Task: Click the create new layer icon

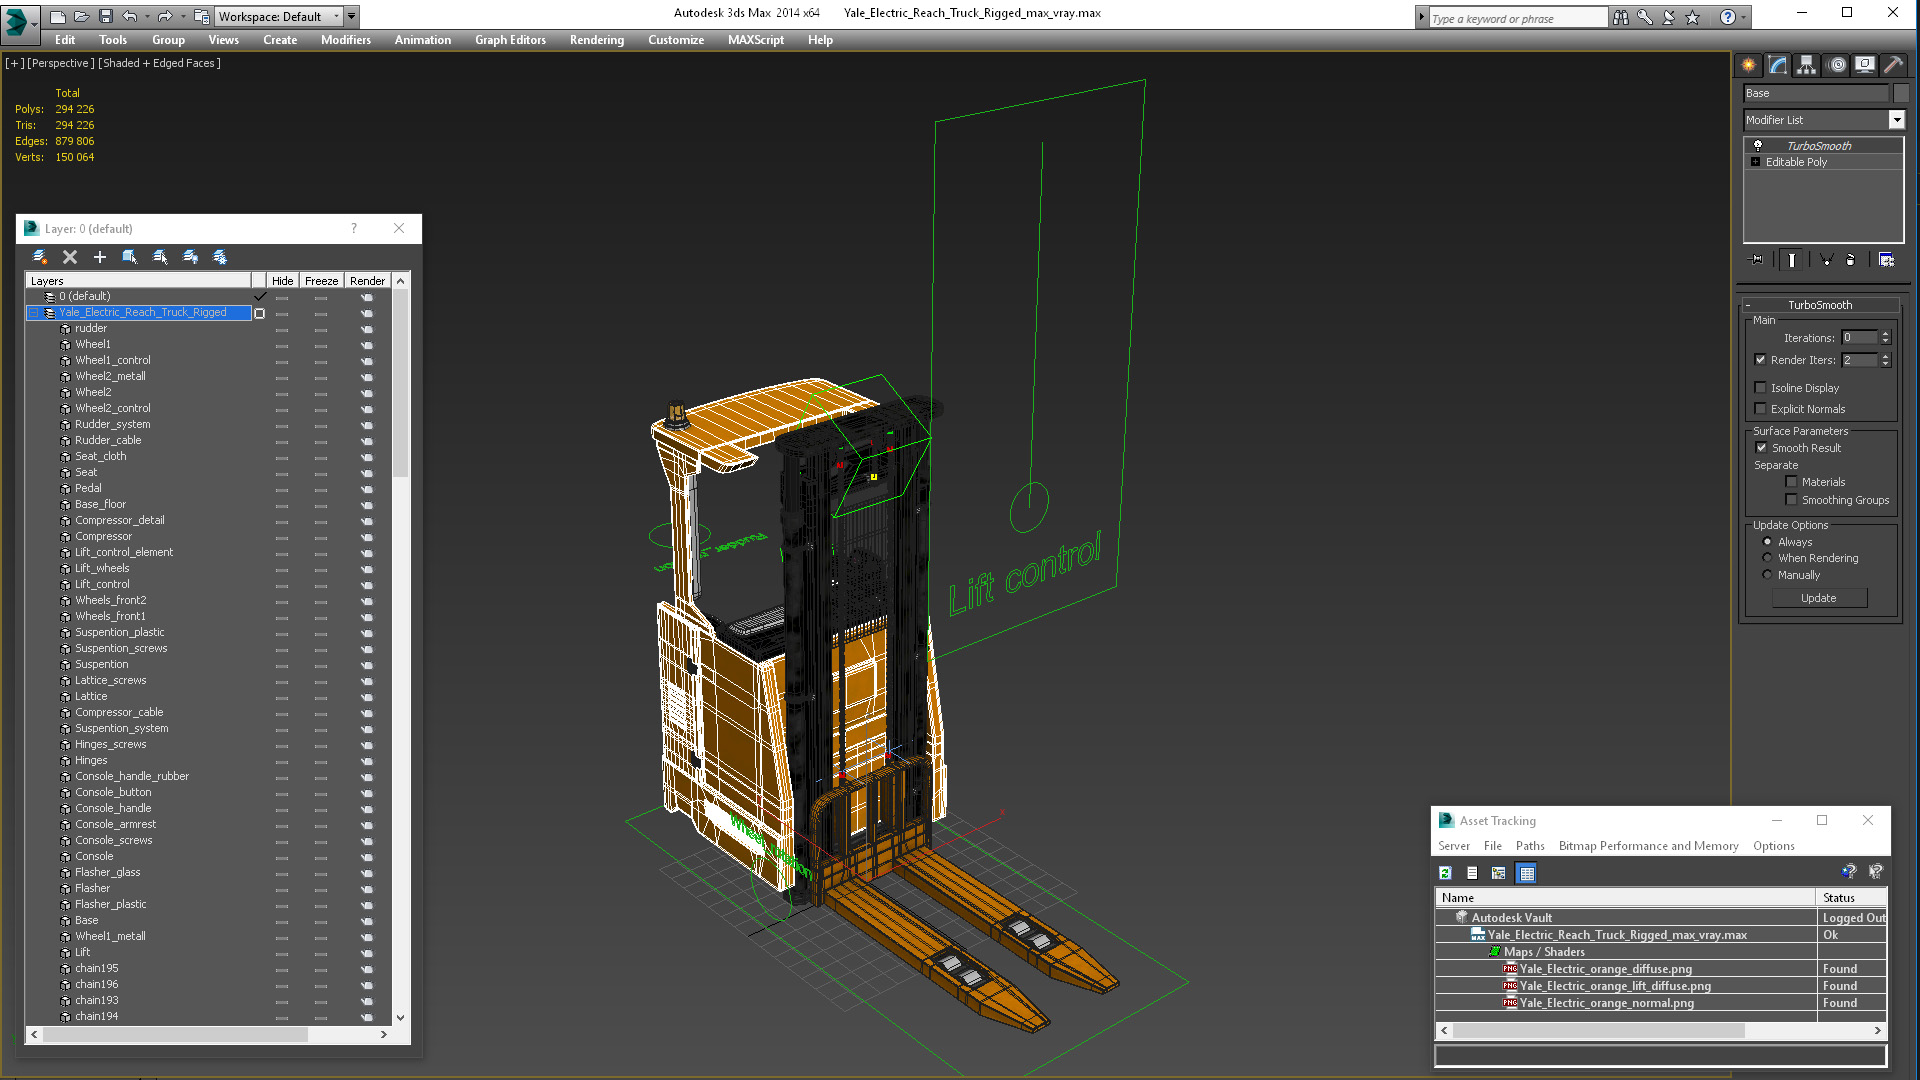Action: (40, 257)
